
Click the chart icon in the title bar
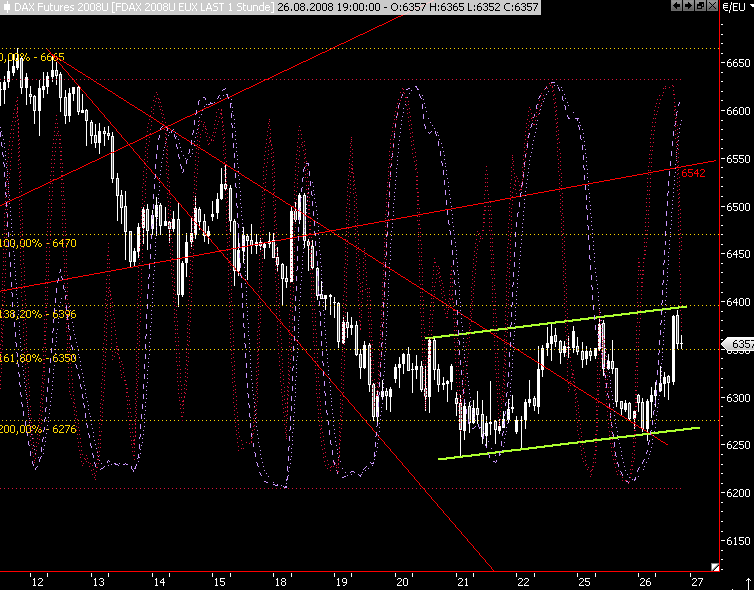click(7, 7)
